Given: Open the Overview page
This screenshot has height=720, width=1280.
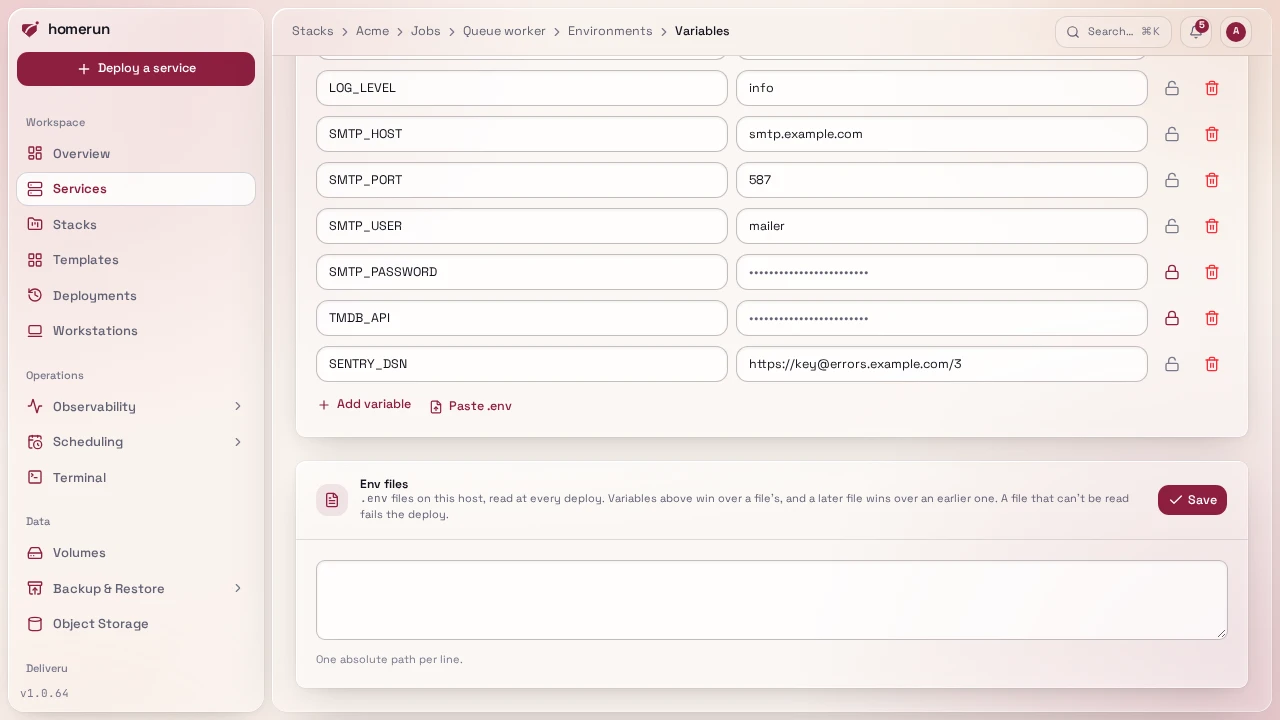Looking at the screenshot, I should point(136,154).
